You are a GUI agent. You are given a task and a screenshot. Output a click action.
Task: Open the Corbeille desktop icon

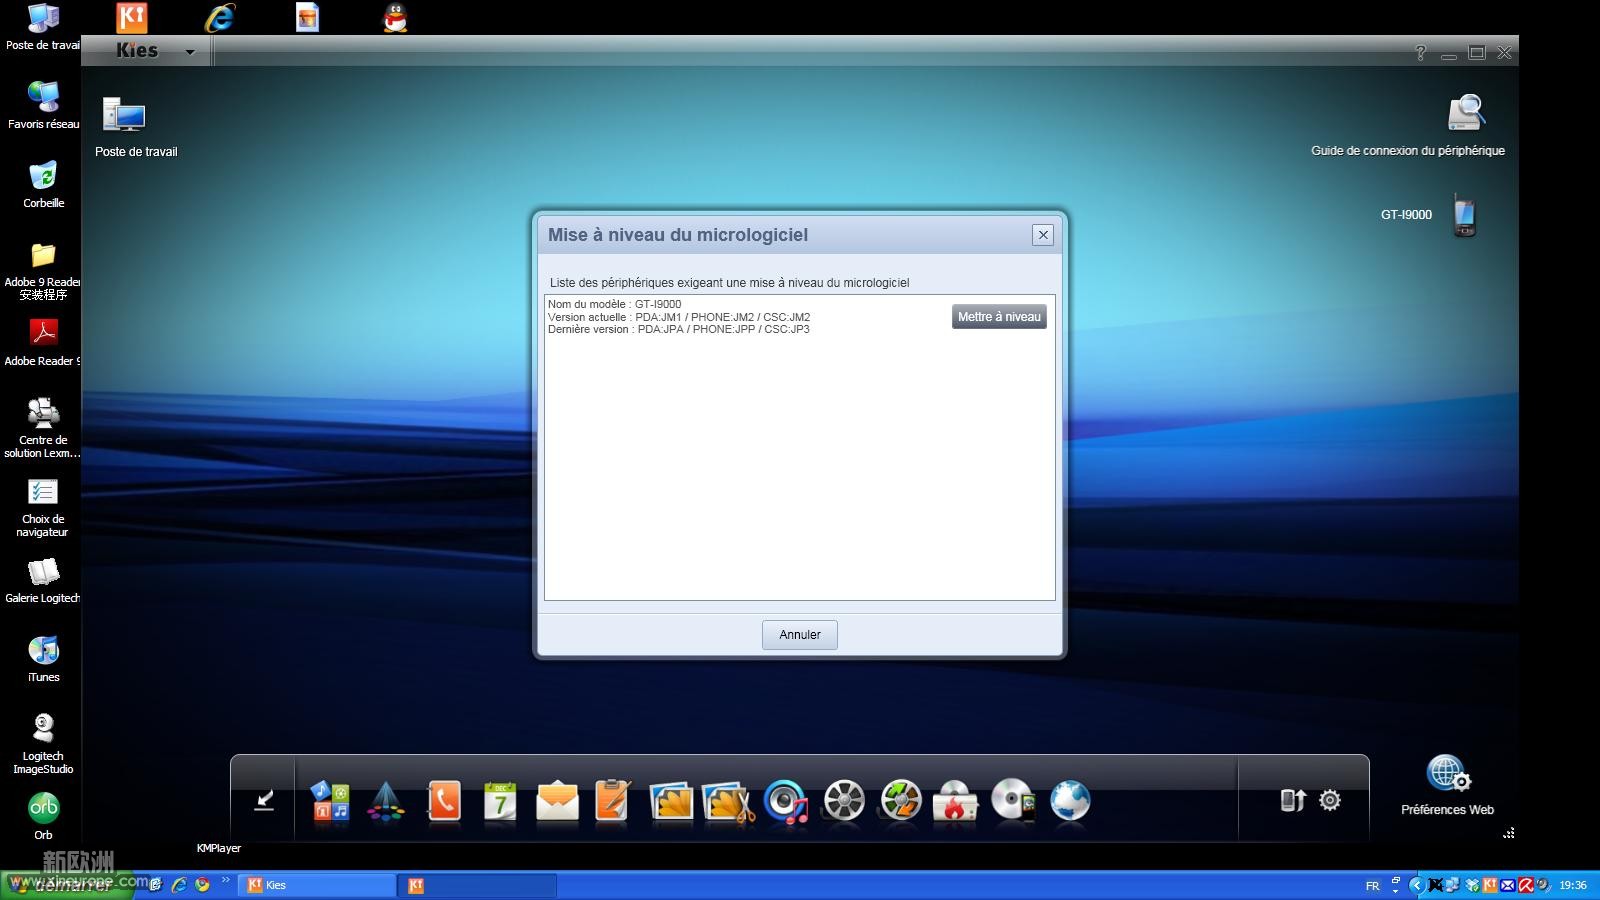(43, 176)
